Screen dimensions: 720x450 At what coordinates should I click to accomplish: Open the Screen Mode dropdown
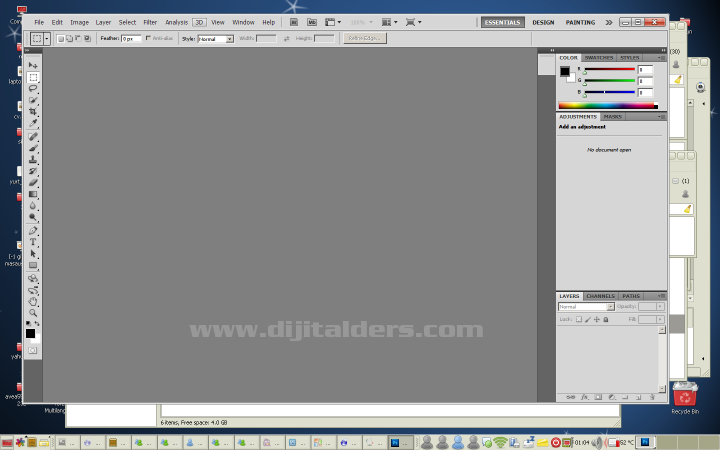click(x=413, y=22)
